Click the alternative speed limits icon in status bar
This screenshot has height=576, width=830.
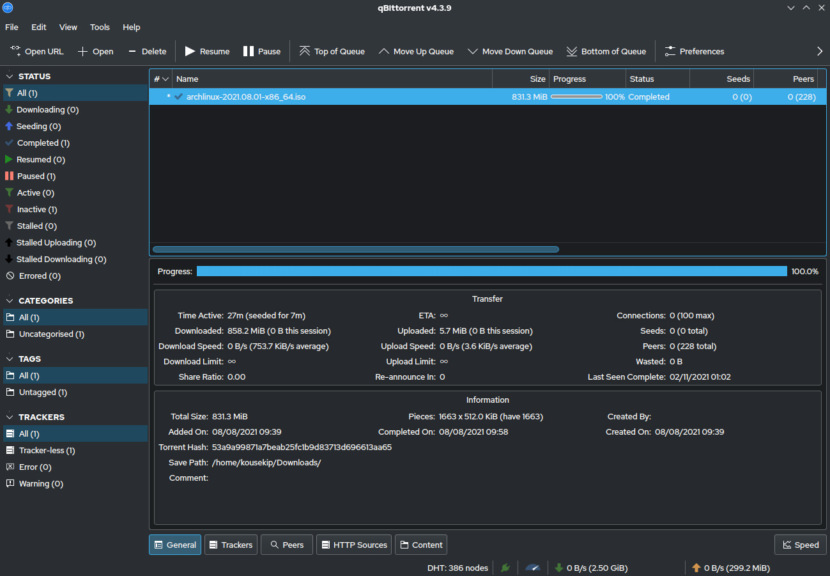tap(532, 567)
